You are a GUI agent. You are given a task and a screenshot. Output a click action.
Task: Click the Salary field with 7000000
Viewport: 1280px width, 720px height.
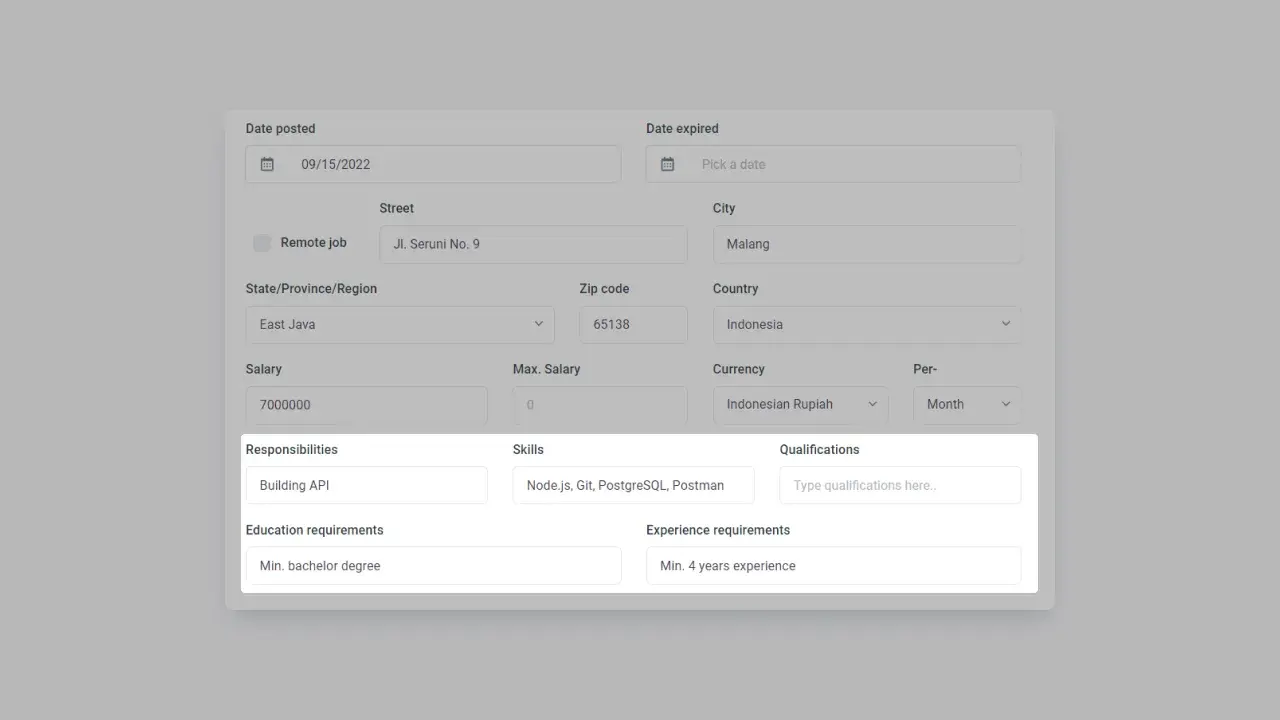tap(366, 405)
